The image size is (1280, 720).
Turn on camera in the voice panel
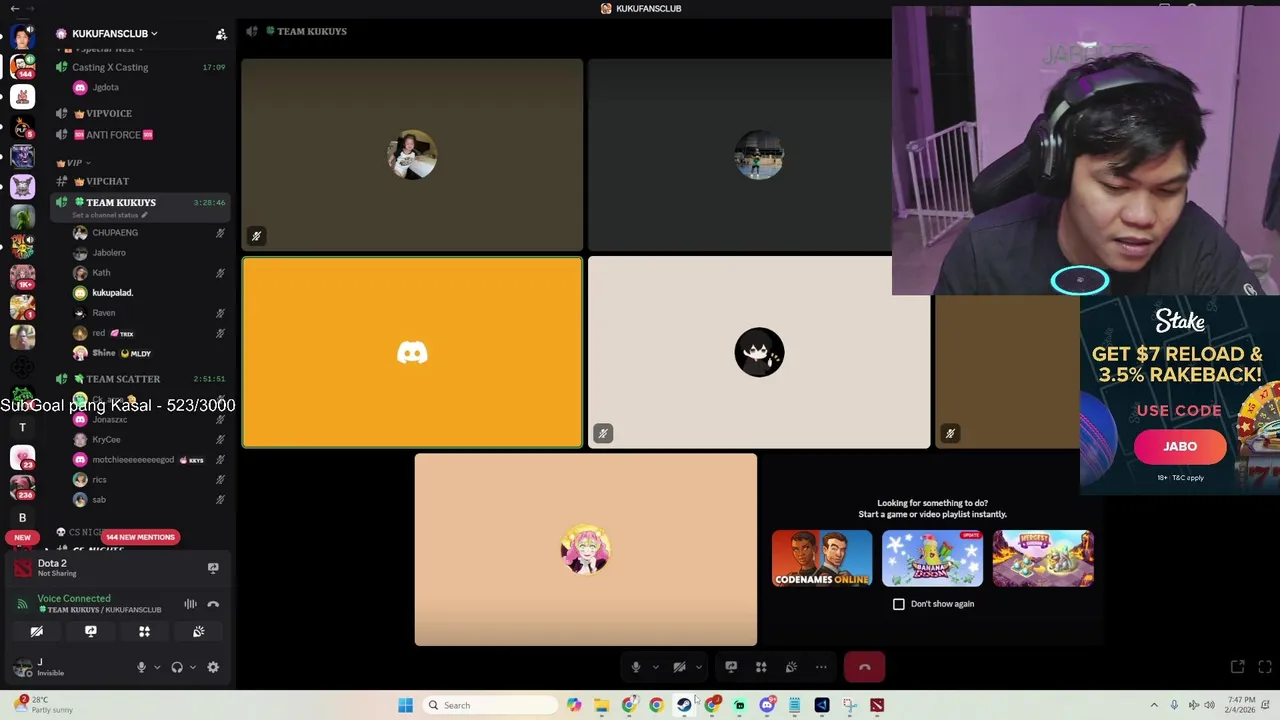[37, 631]
